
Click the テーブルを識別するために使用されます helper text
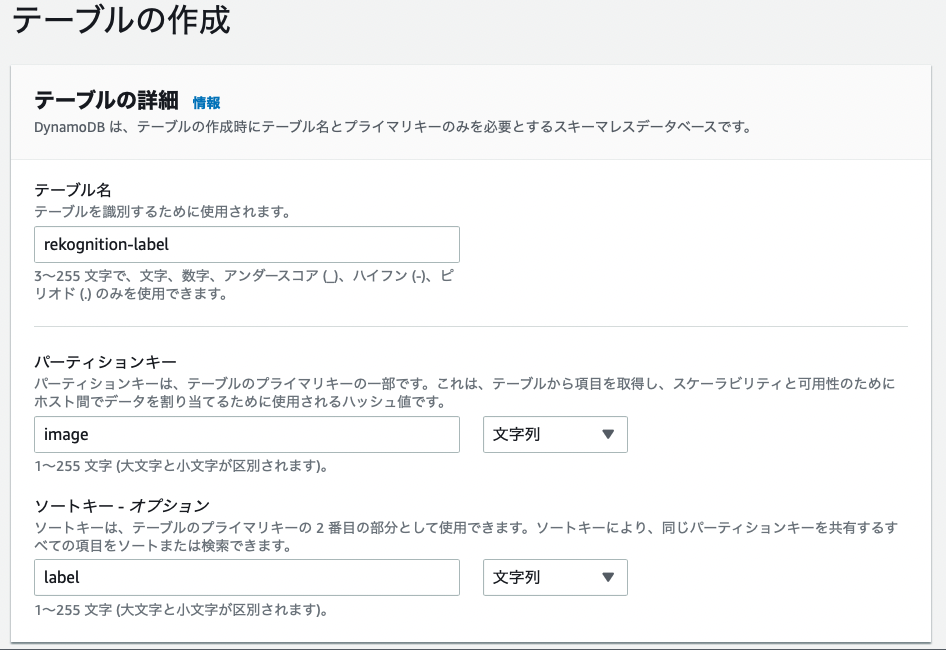[162, 212]
